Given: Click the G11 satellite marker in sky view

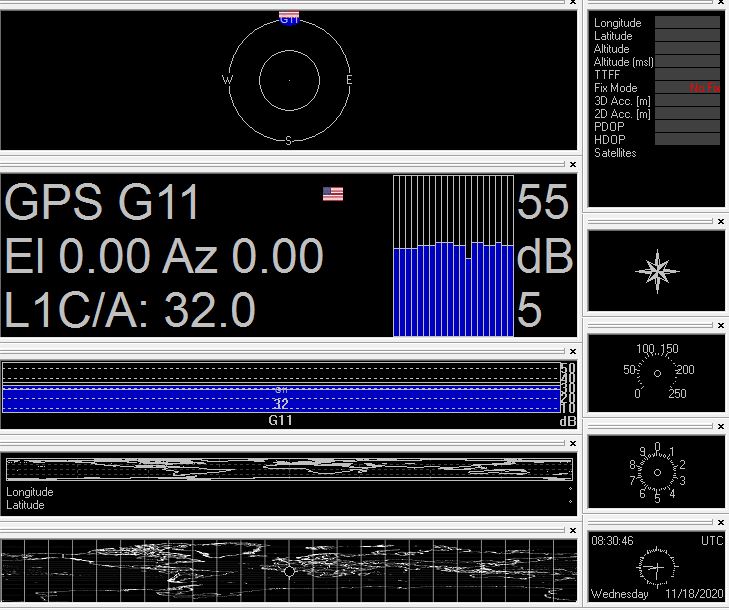Looking at the screenshot, I should pyautogui.click(x=289, y=18).
